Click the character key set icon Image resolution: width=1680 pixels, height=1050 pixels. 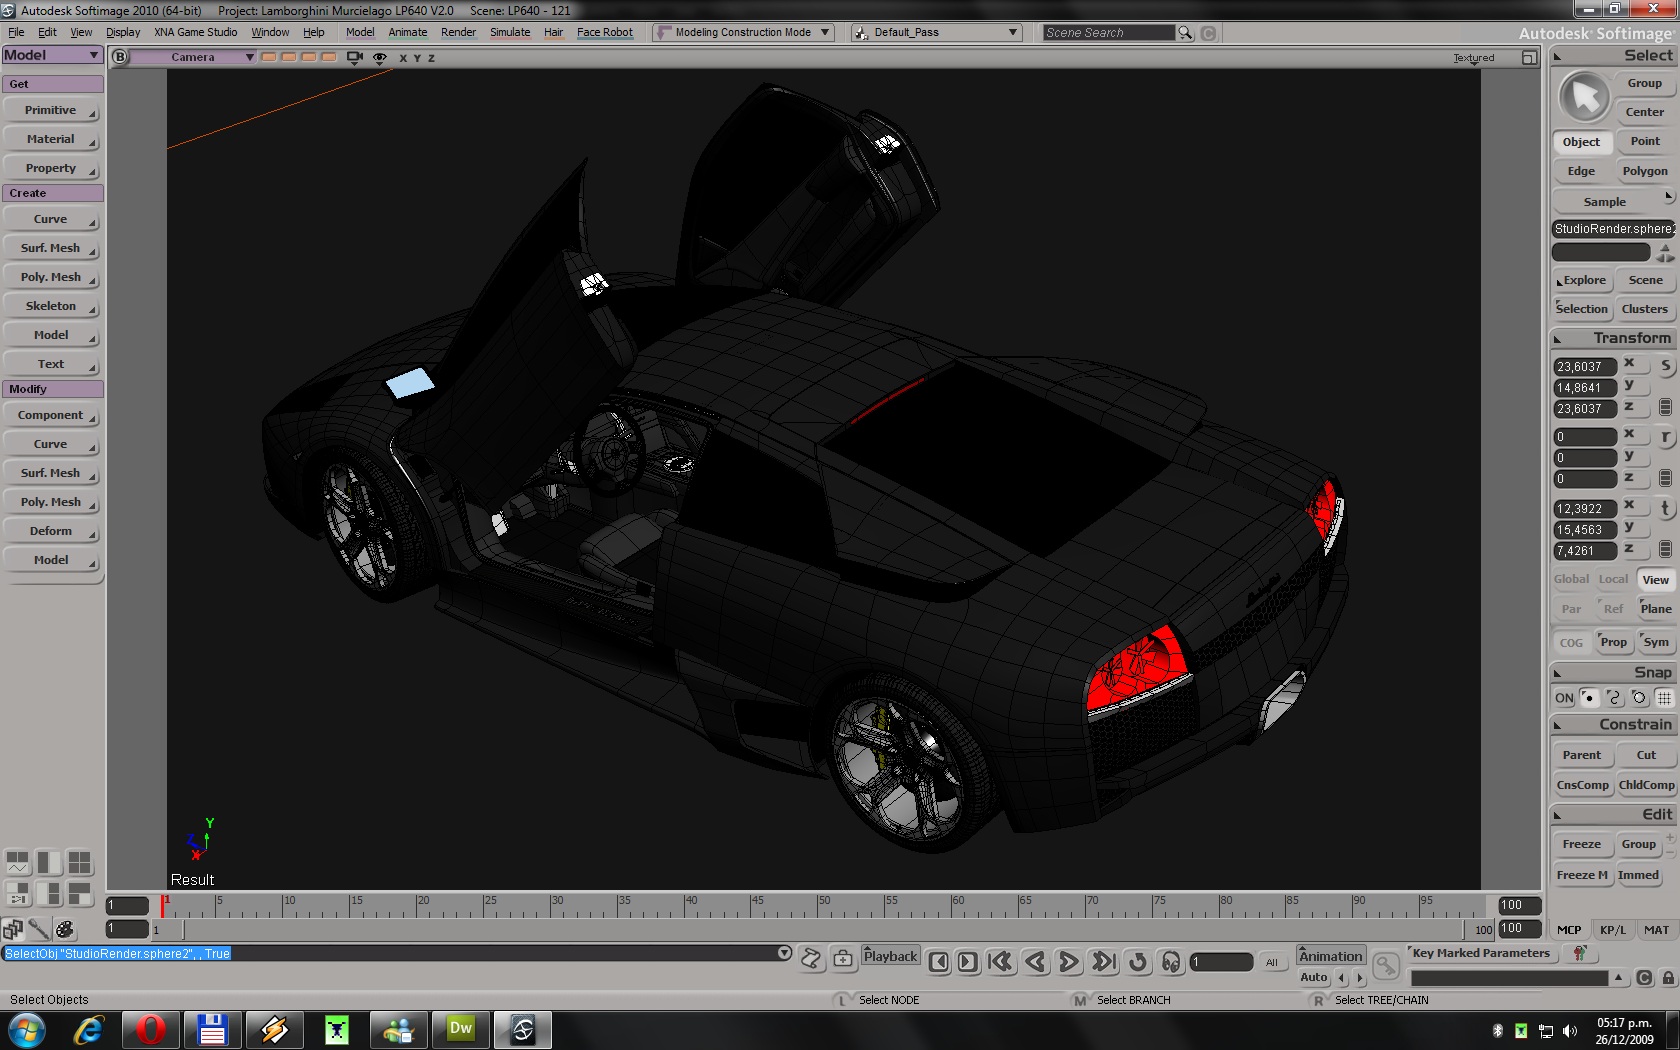click(1580, 953)
